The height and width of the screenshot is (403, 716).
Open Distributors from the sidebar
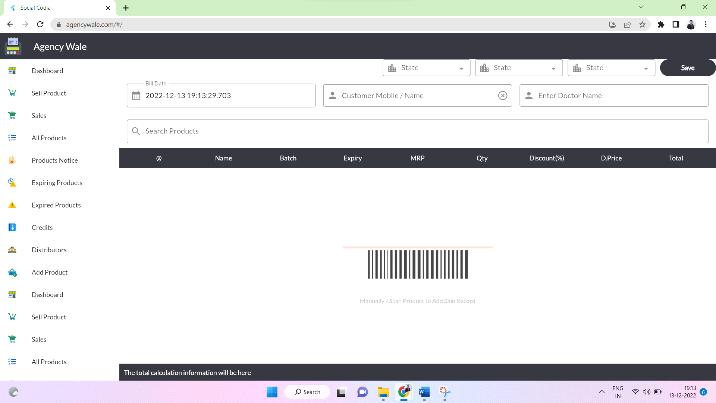[x=49, y=250]
